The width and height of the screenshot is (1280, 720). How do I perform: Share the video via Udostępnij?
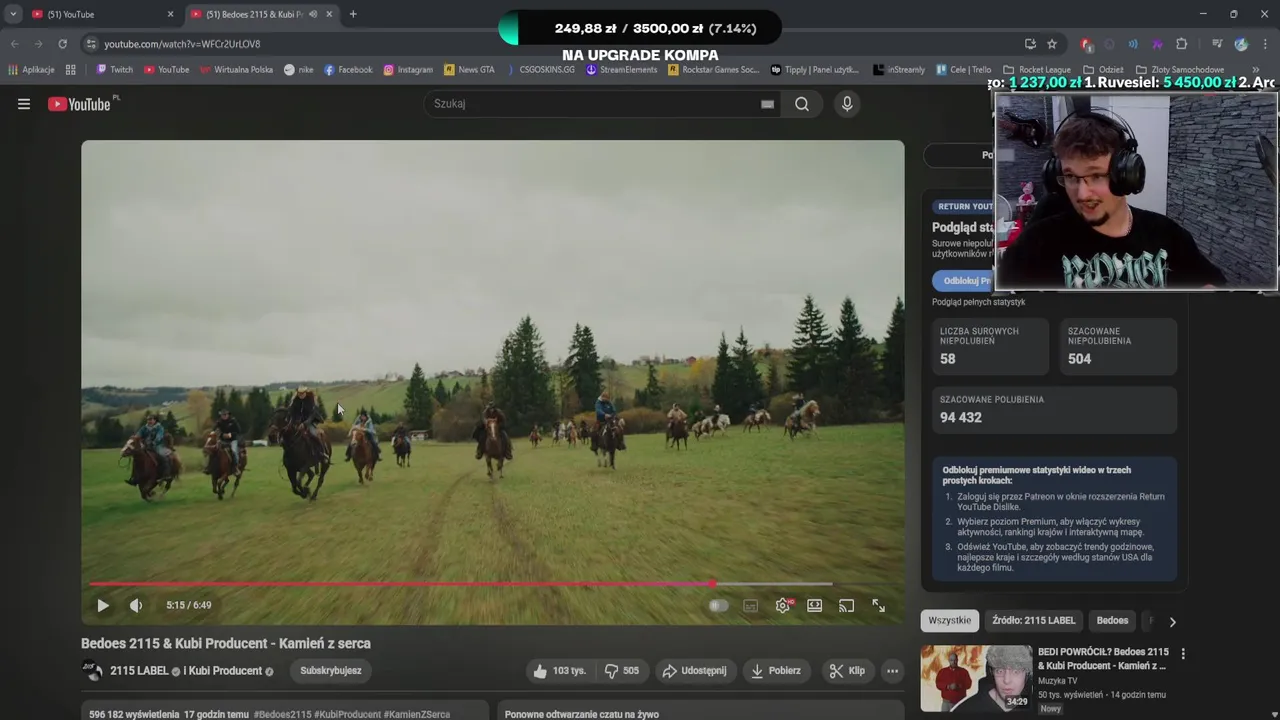click(x=694, y=671)
